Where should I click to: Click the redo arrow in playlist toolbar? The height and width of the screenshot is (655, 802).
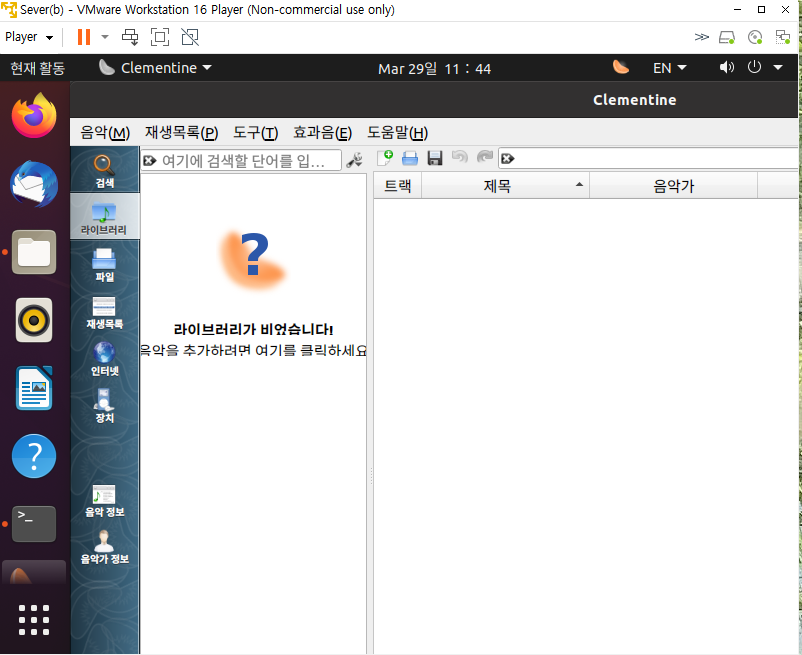point(484,156)
